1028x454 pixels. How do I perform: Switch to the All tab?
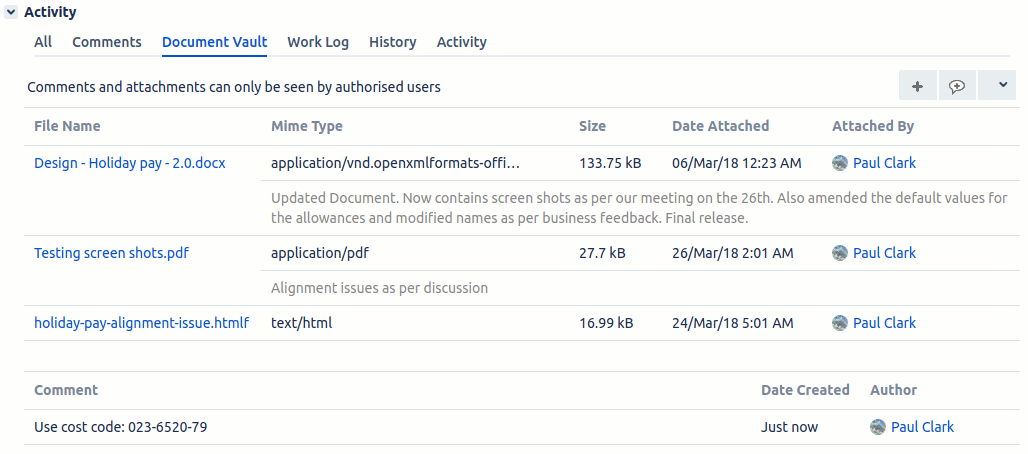43,42
